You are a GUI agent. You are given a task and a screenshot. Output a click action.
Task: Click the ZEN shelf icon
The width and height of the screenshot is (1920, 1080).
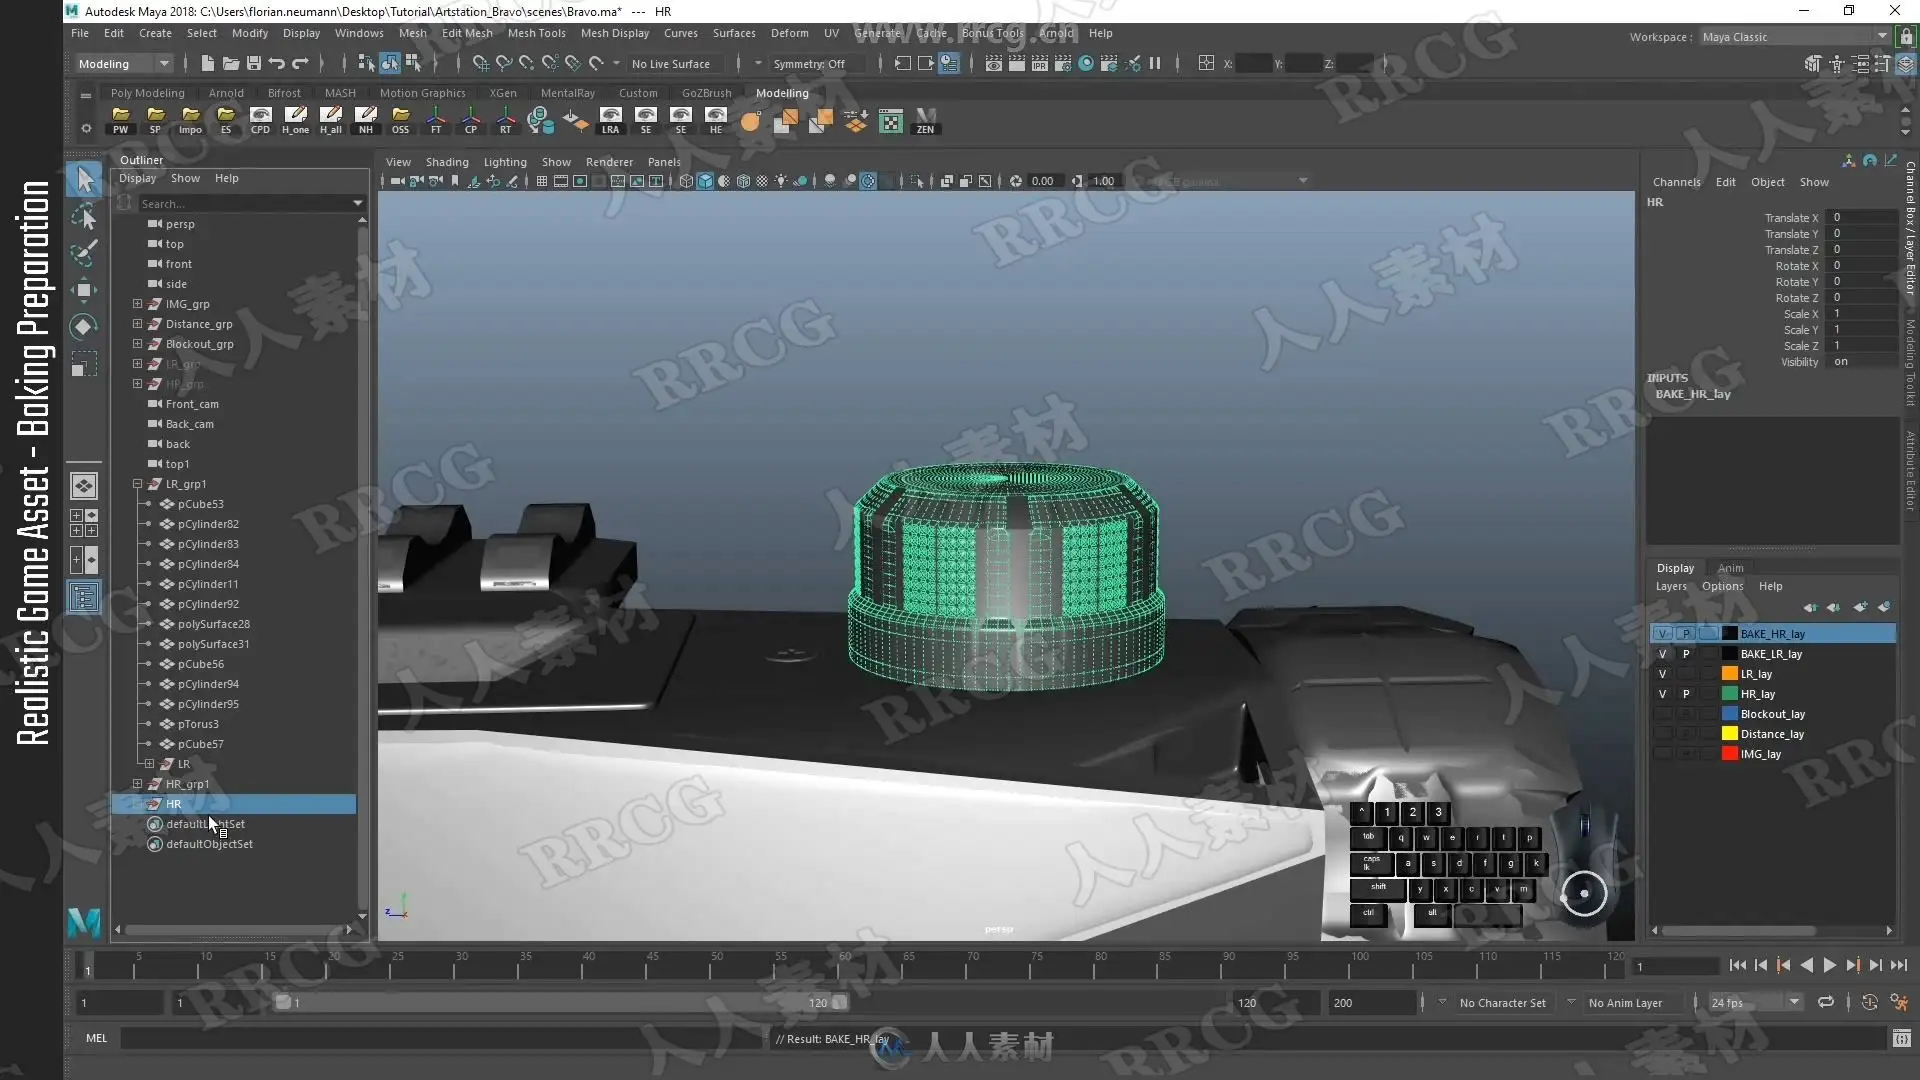926,121
